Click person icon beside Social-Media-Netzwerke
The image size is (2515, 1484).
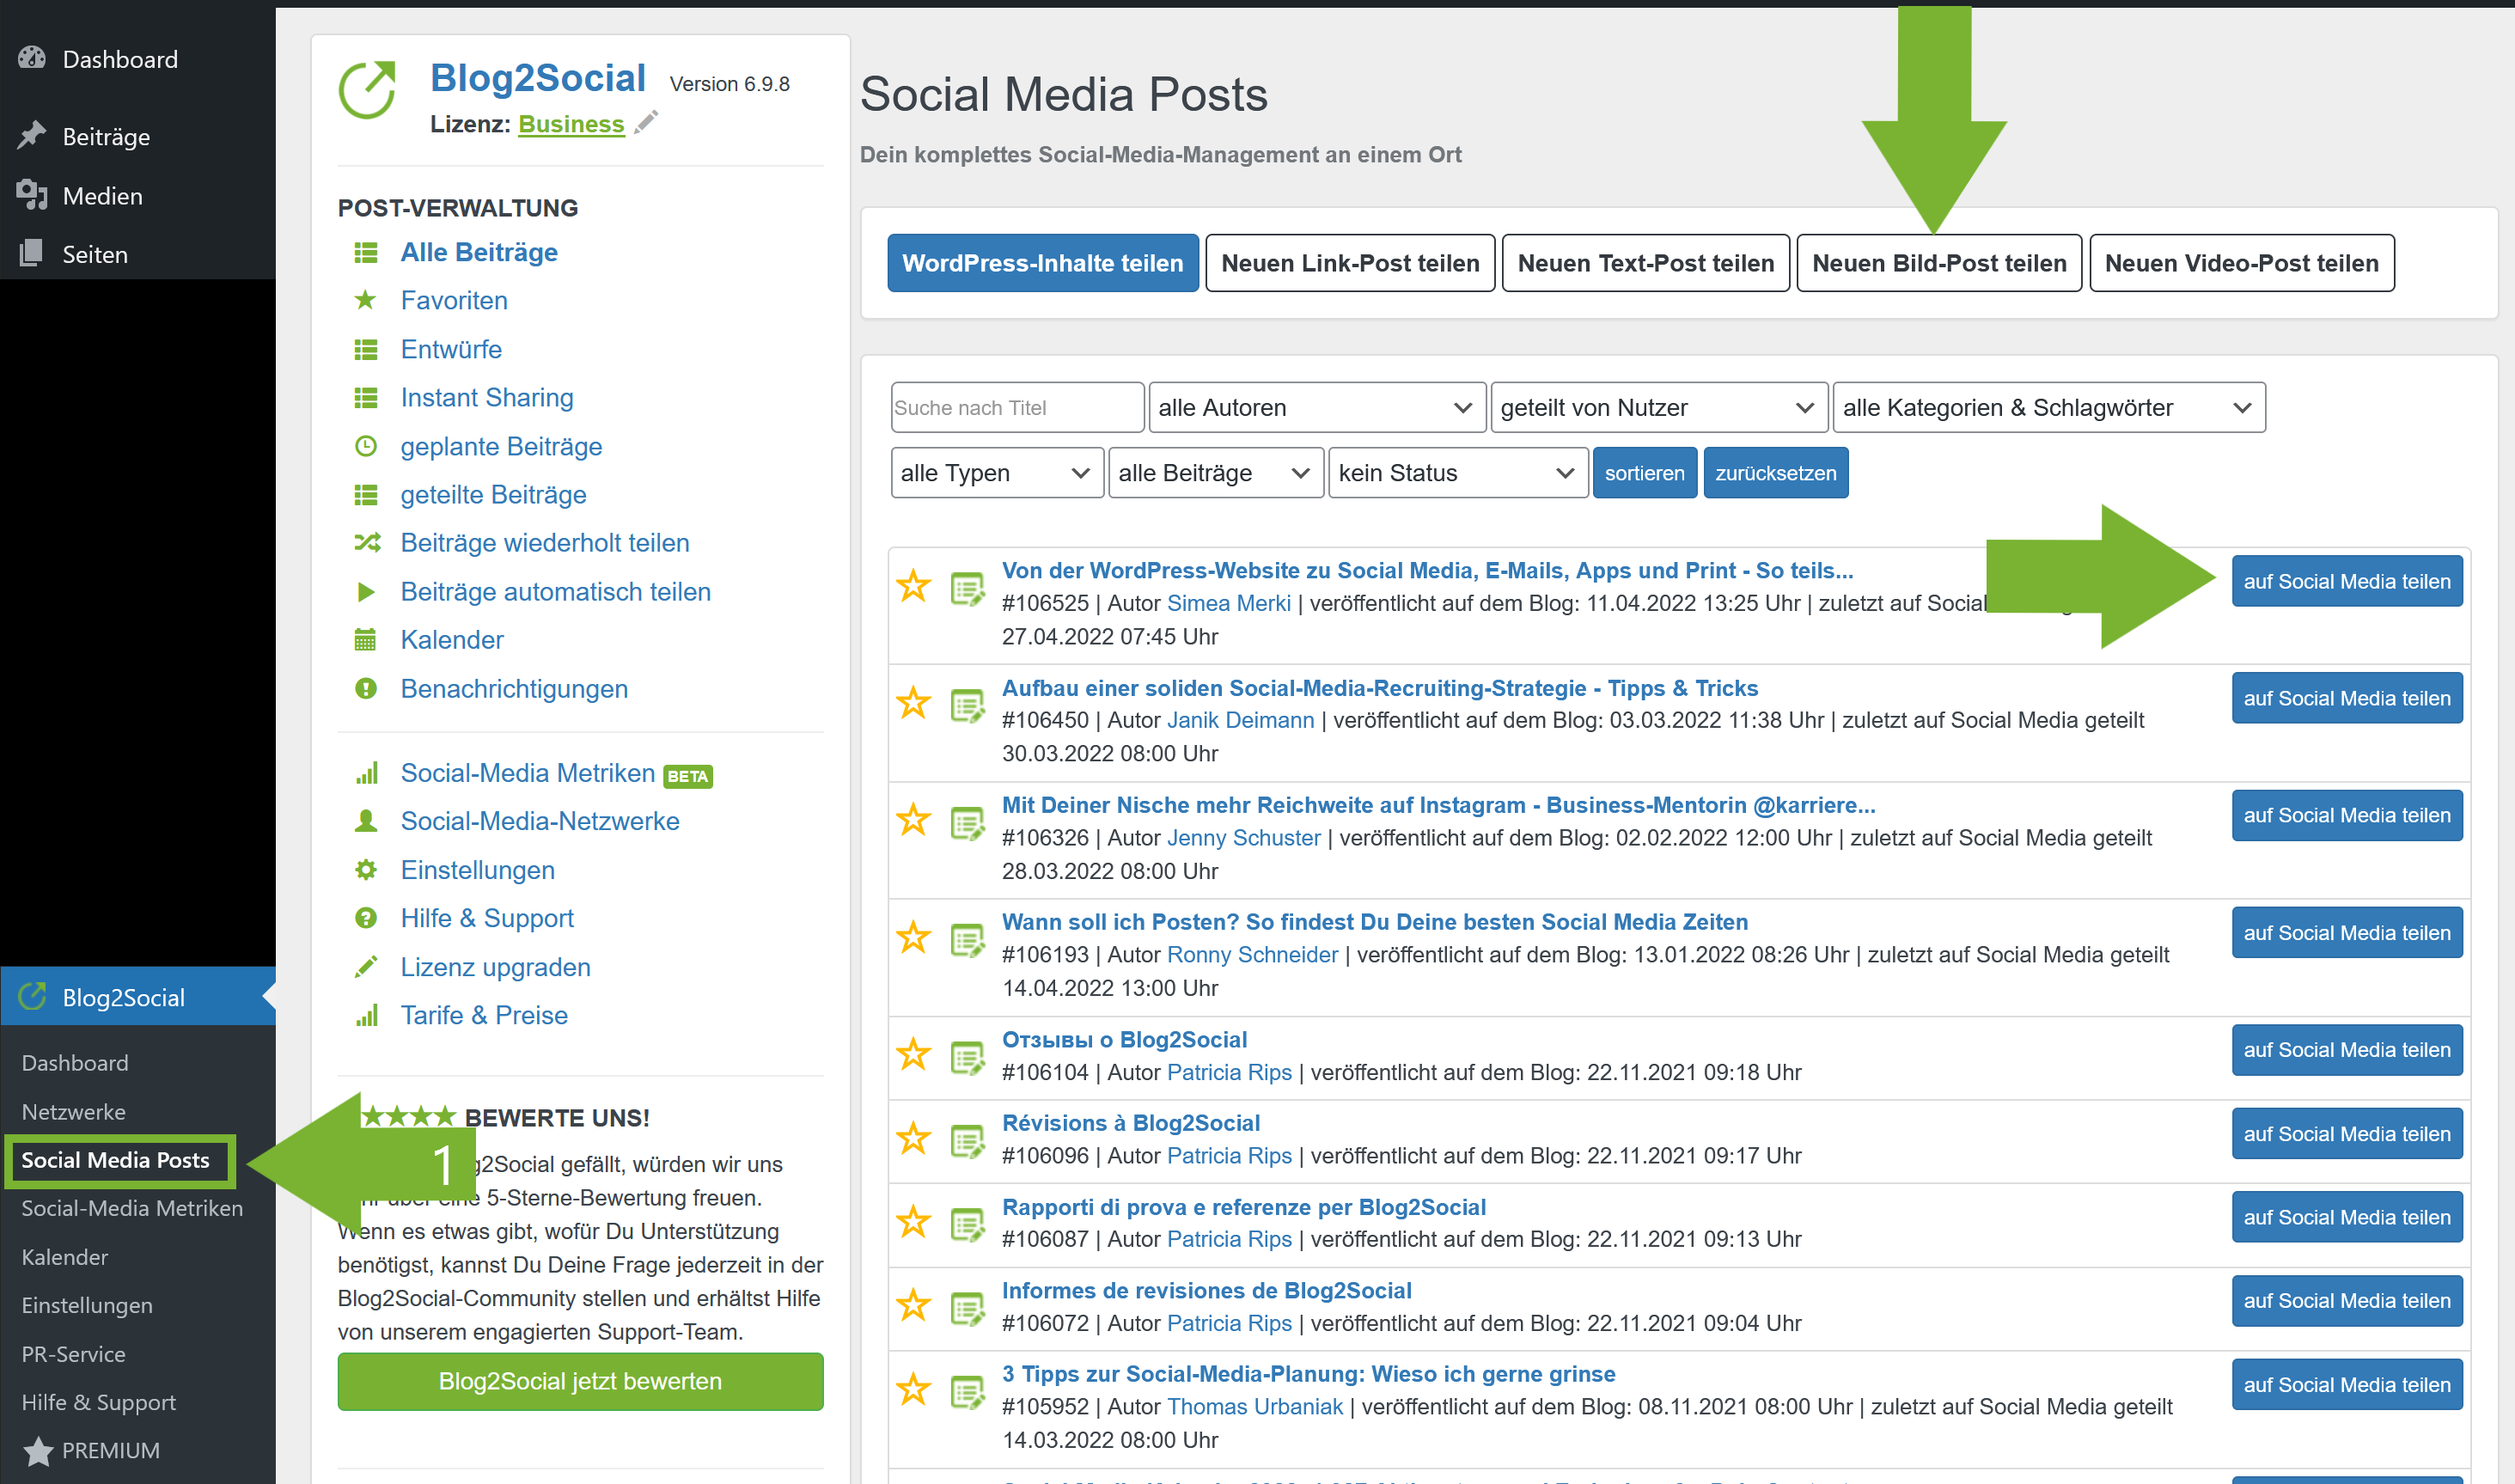pyautogui.click(x=366, y=821)
